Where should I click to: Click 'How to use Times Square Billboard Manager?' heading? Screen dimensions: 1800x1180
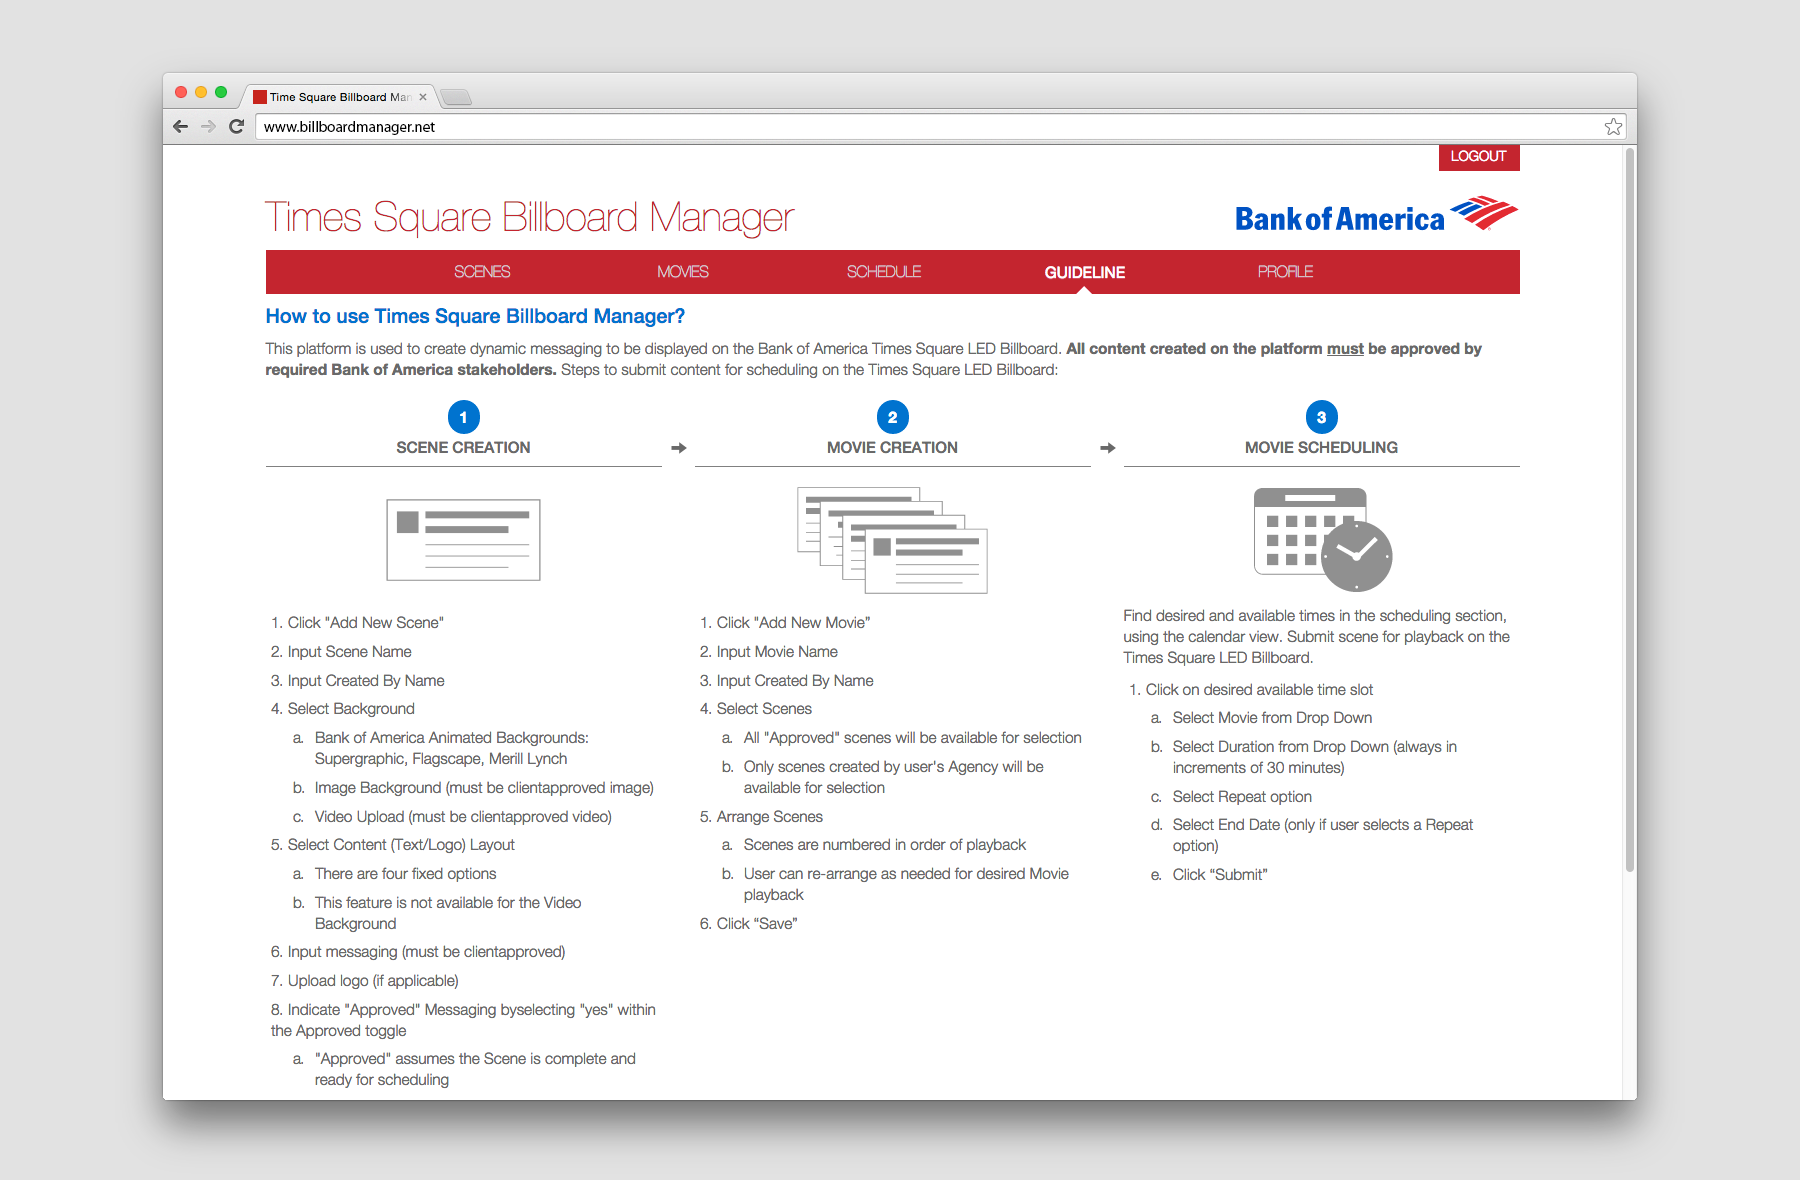tap(475, 316)
